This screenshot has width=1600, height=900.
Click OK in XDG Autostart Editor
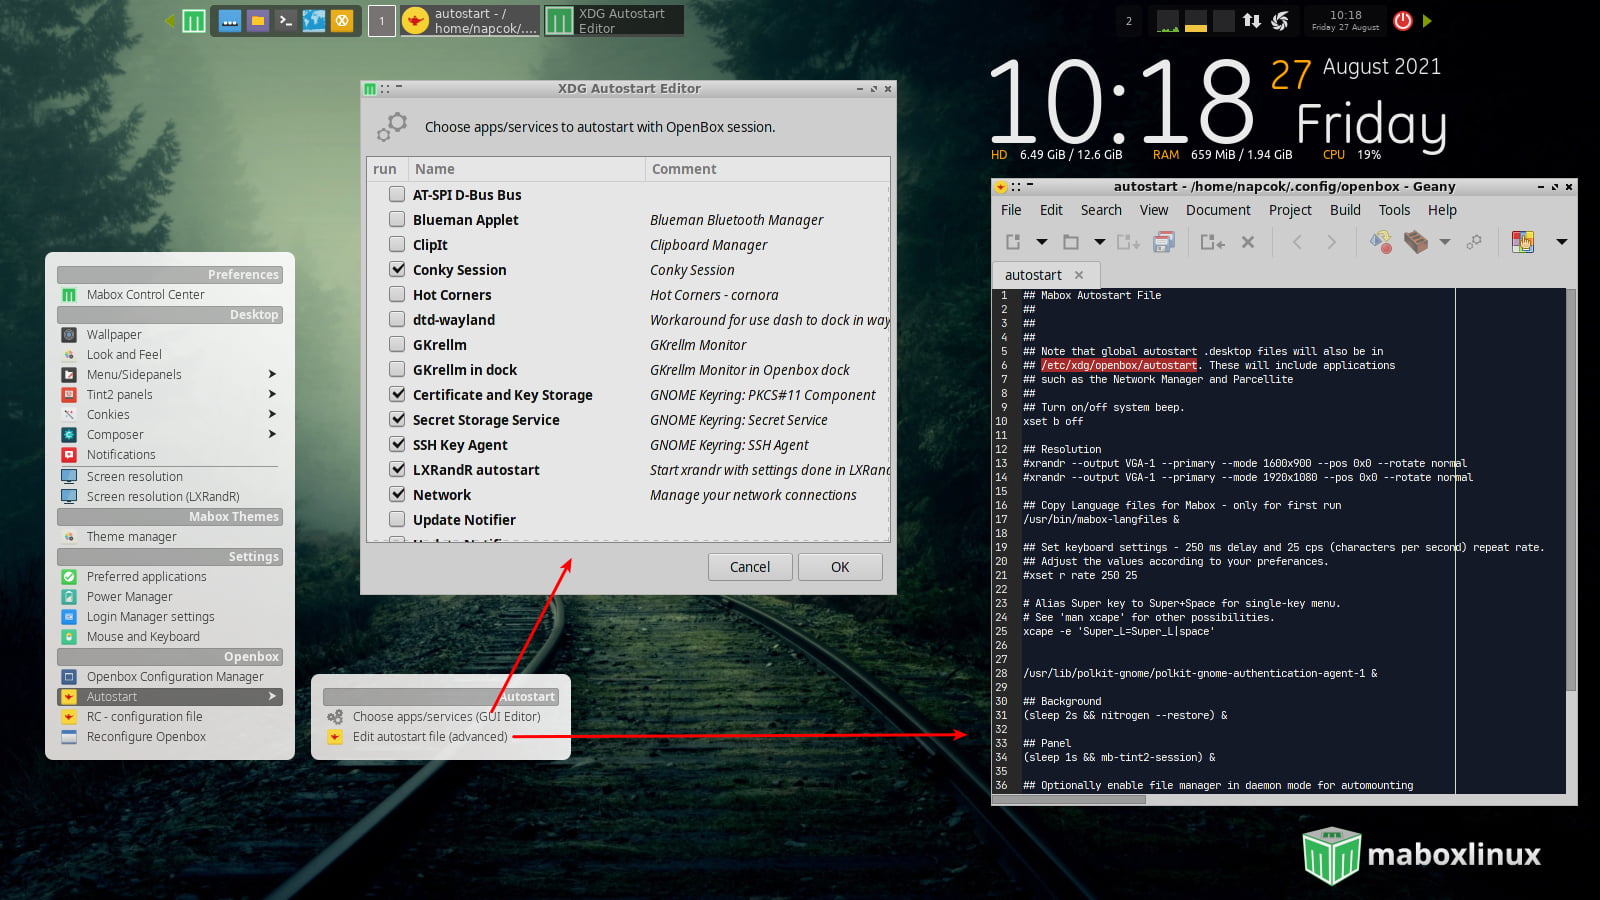point(840,567)
